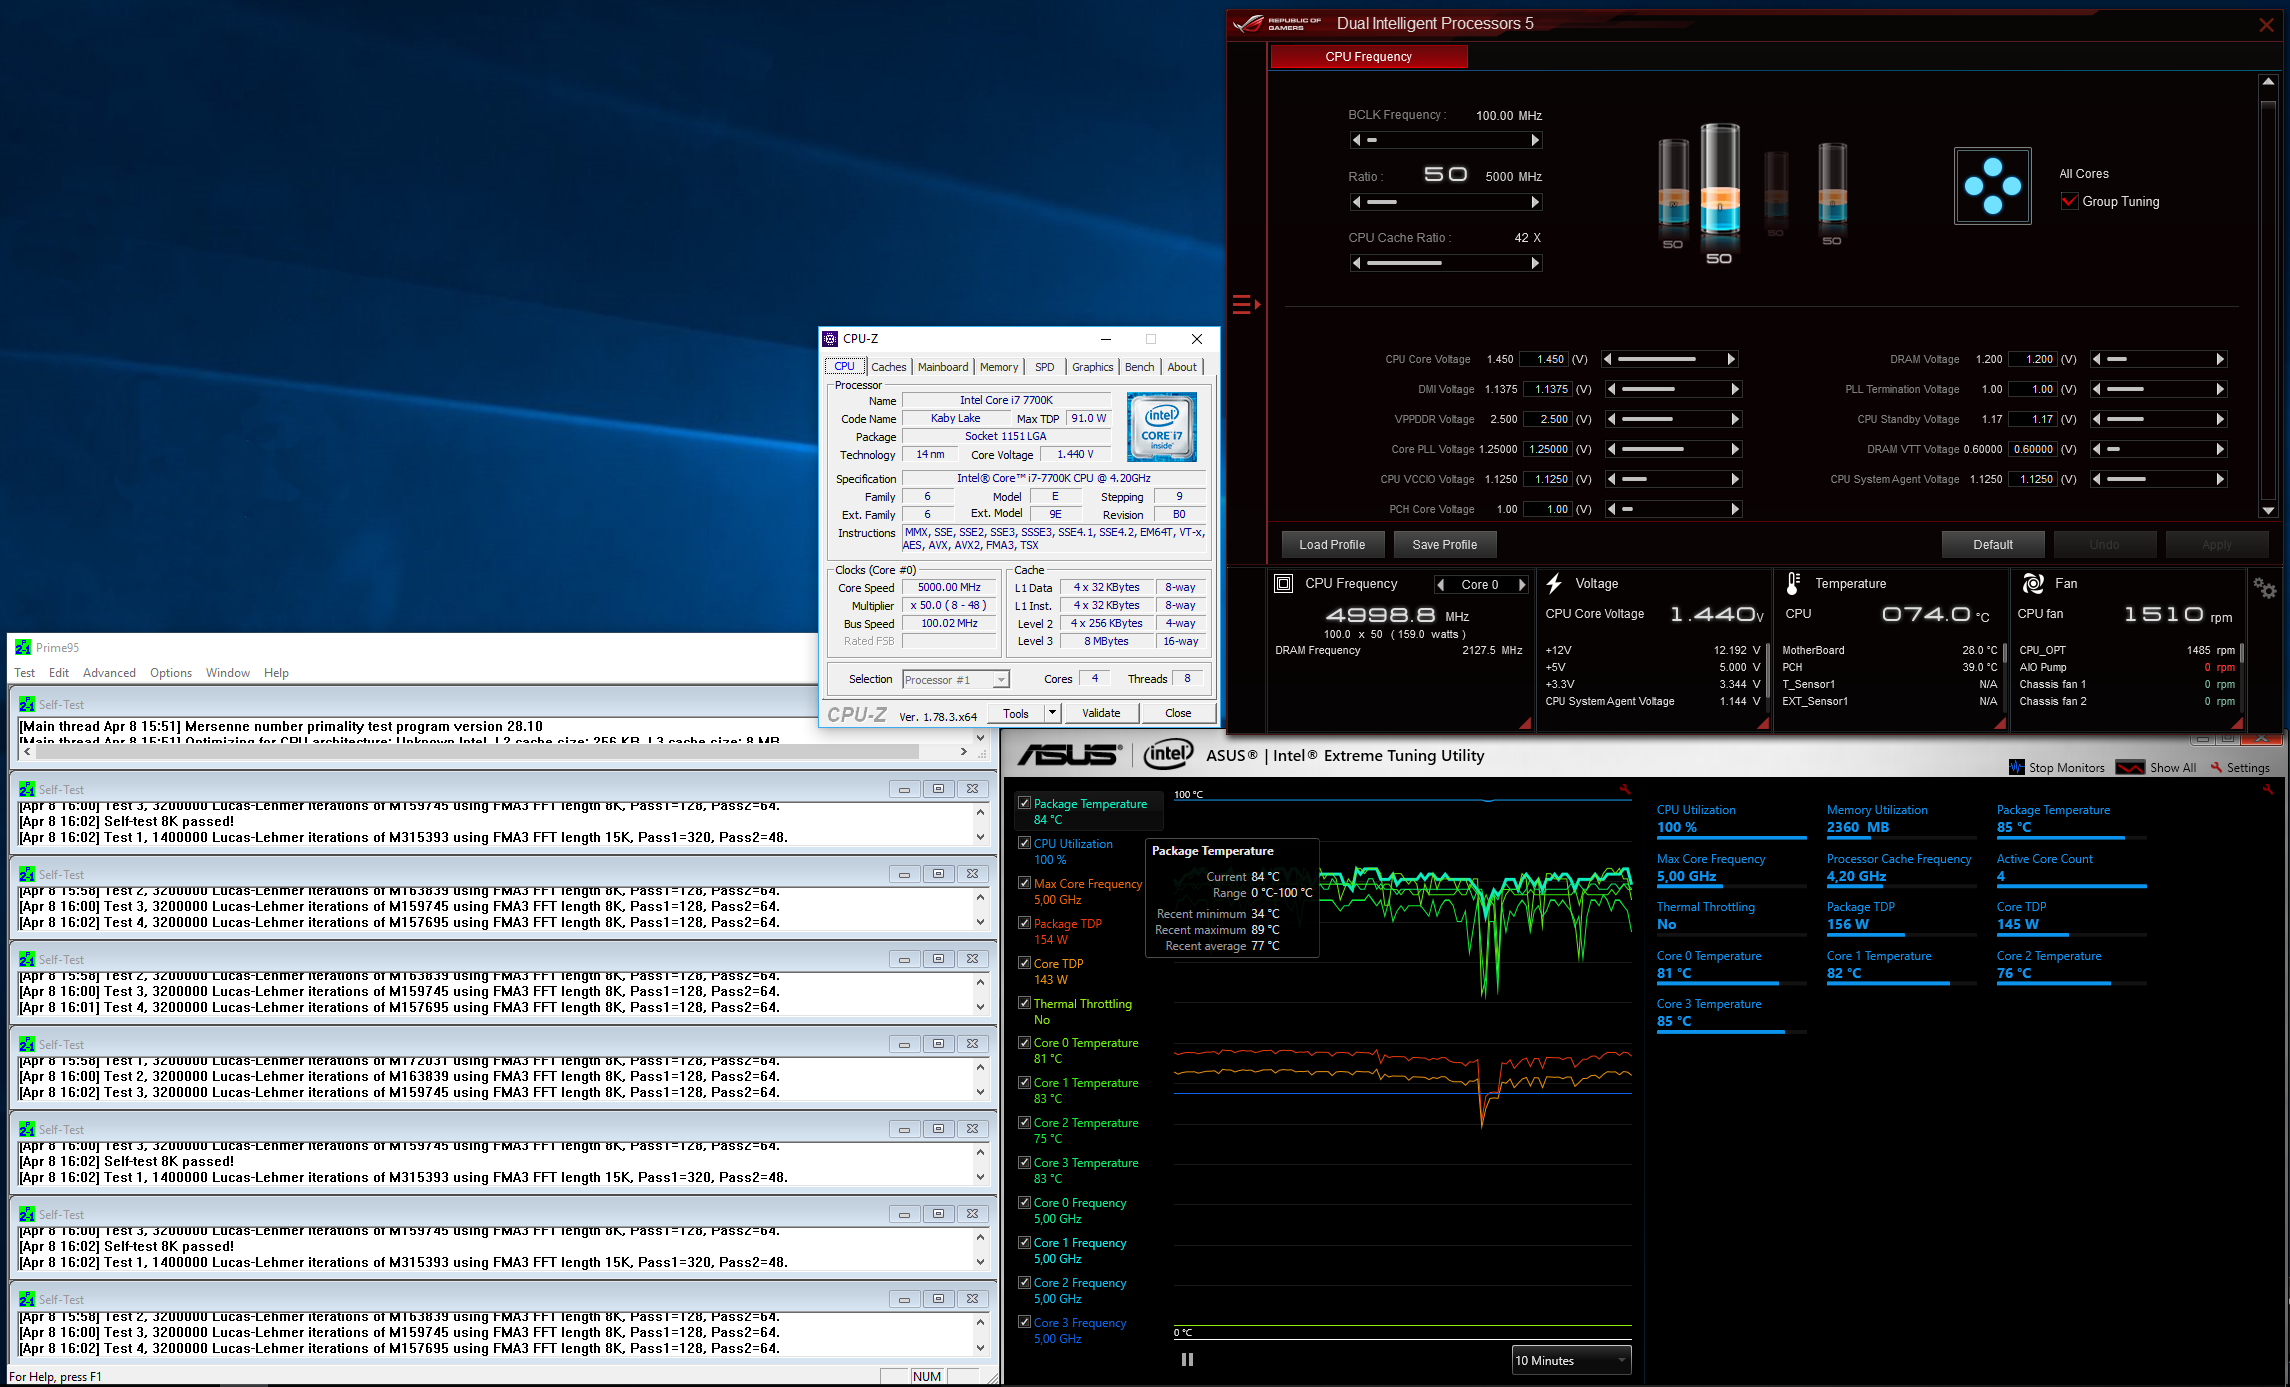
Task: Increase CPU Cache Ratio with right arrow
Action: (x=1536, y=263)
